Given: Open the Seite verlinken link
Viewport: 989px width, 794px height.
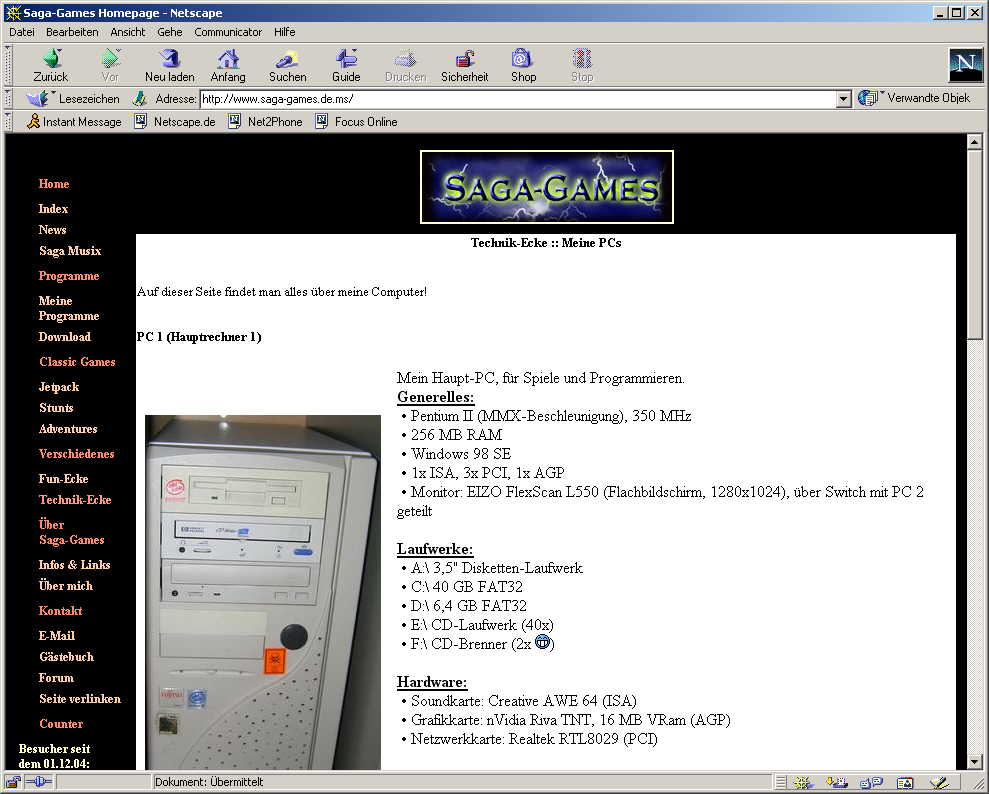Looking at the screenshot, I should (x=79, y=699).
